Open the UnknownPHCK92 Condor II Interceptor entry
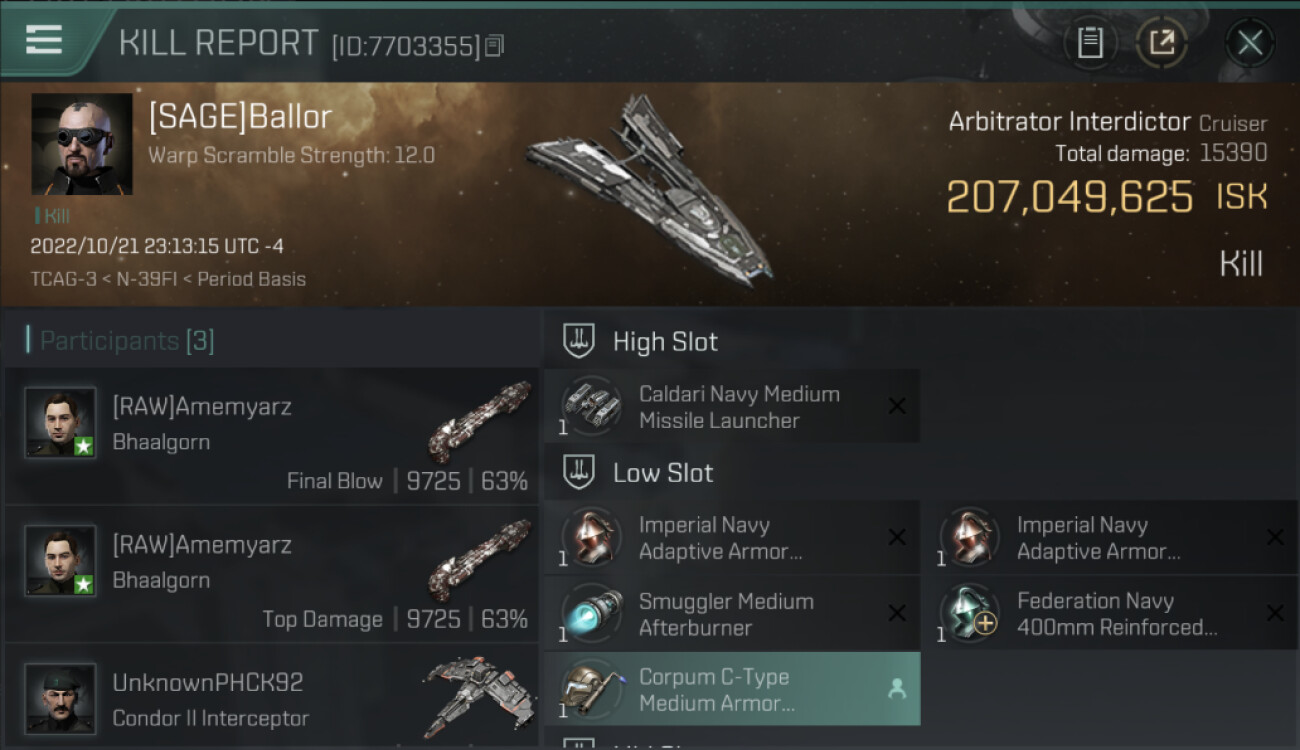Viewport: 1300px width, 750px height. coord(272,698)
